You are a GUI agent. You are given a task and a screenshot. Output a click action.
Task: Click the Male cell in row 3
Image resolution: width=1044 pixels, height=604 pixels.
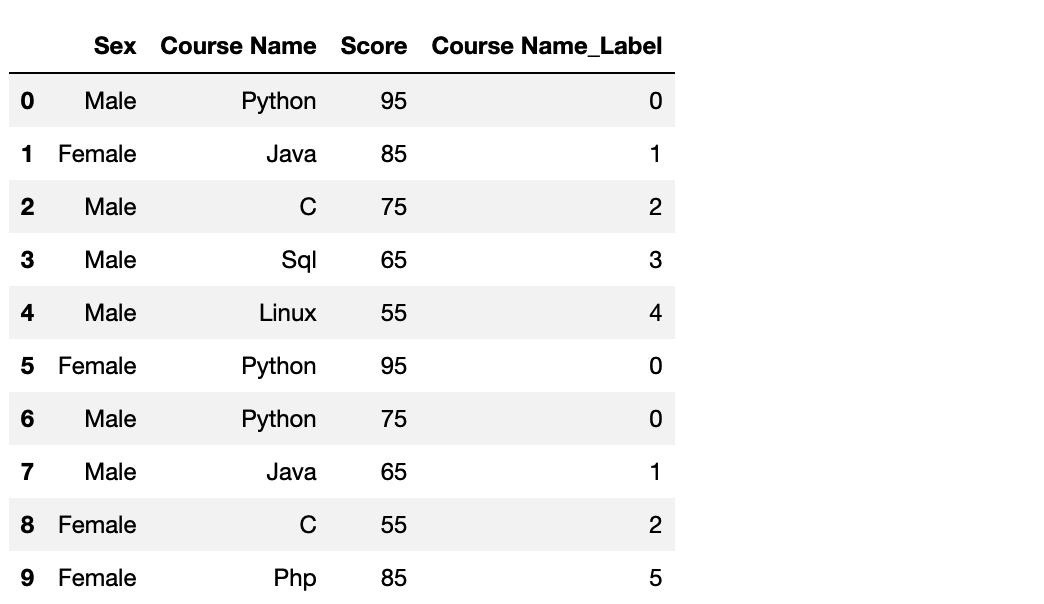pyautogui.click(x=111, y=260)
